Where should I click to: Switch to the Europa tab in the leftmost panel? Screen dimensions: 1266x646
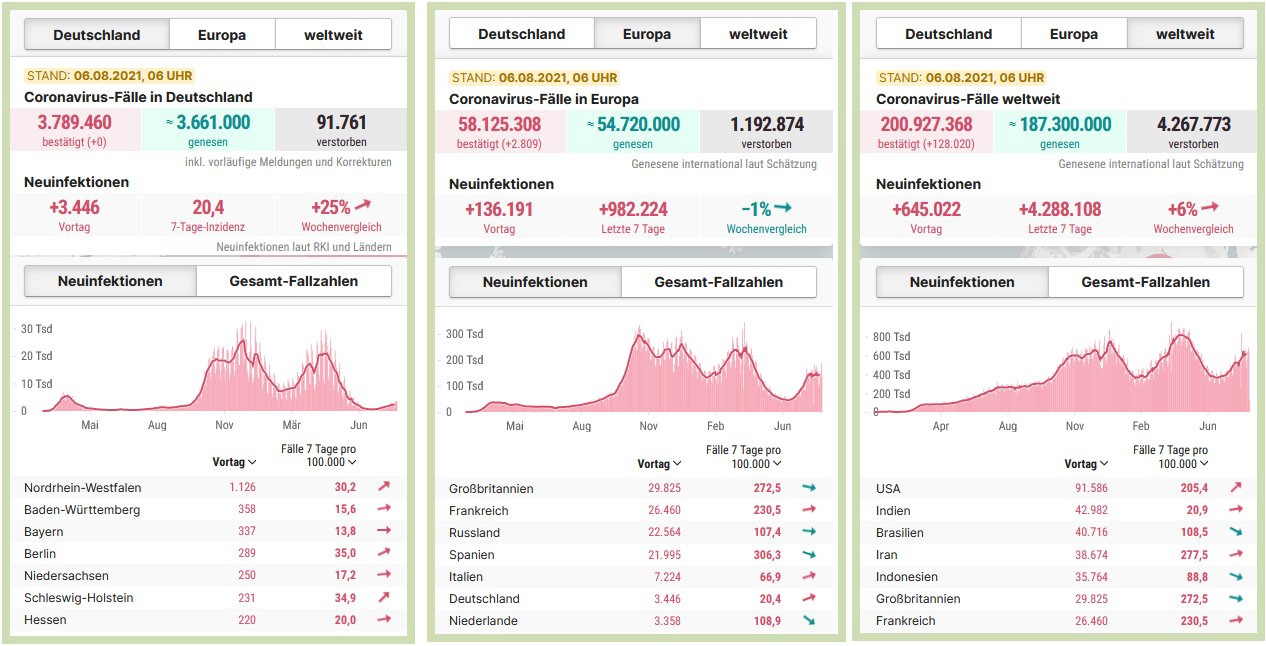point(221,35)
